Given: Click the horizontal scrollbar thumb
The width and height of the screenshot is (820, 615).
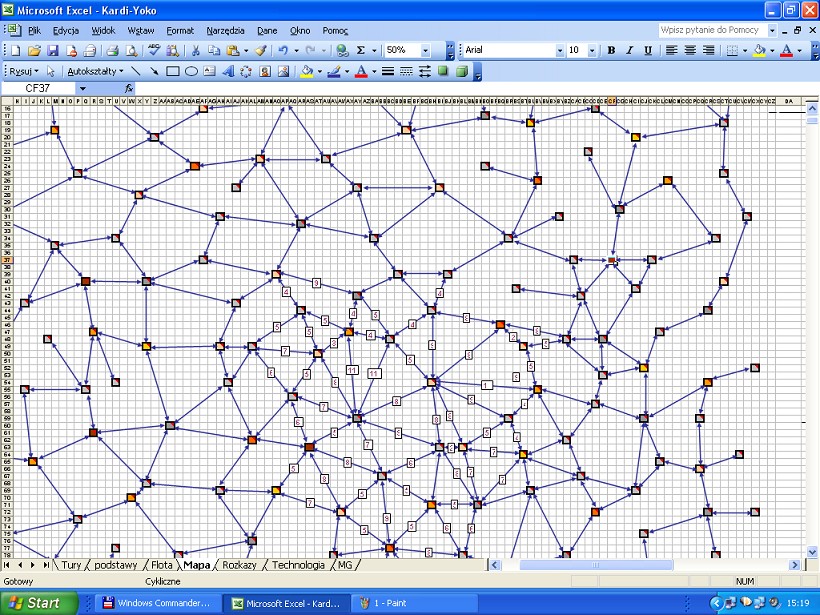Looking at the screenshot, I should click(x=596, y=565).
